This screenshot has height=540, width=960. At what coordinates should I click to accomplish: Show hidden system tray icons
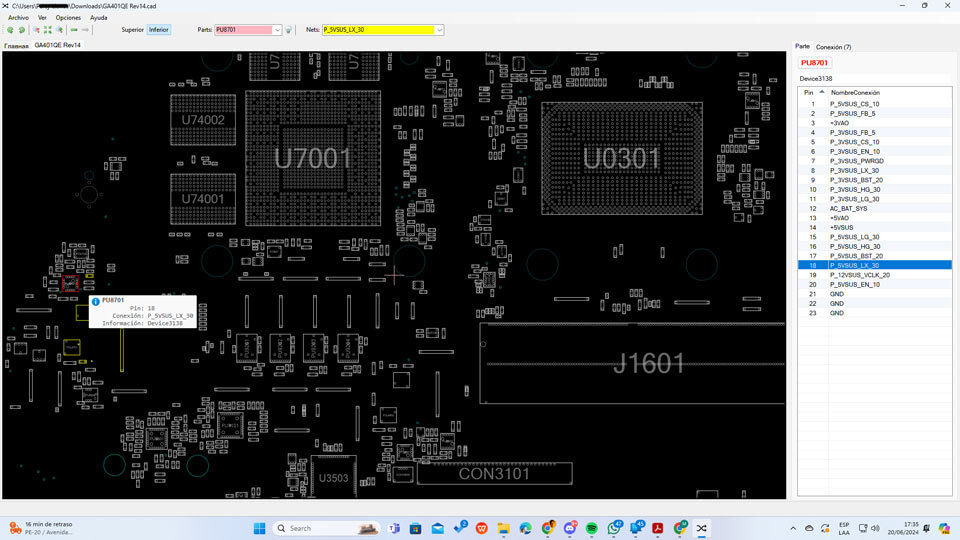[793, 528]
